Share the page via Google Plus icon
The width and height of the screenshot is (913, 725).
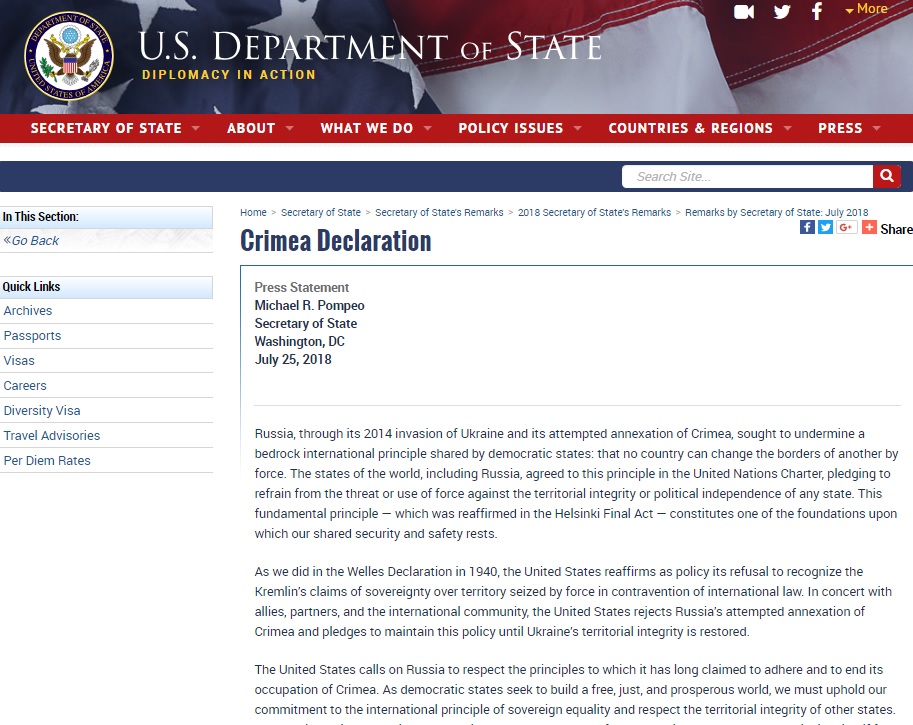click(x=847, y=227)
